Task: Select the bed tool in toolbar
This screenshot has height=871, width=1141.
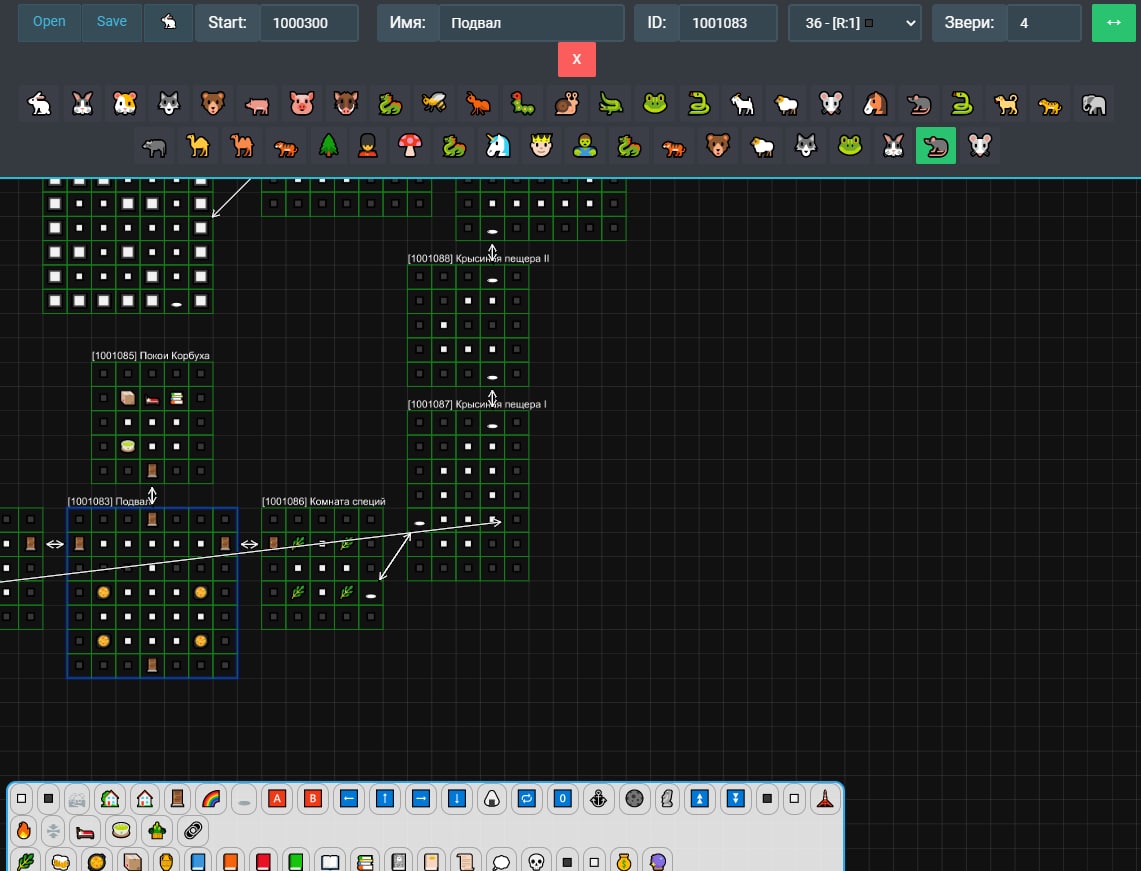Action: [85, 830]
